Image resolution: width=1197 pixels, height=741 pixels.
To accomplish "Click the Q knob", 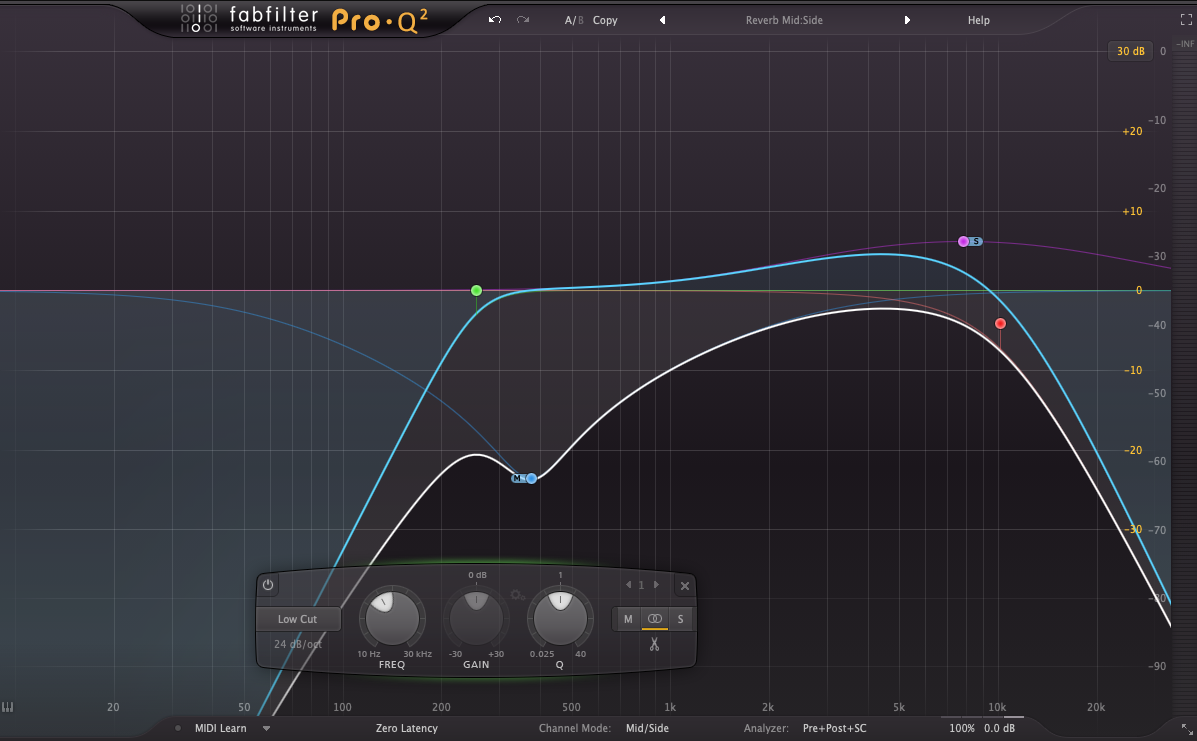I will click(560, 618).
